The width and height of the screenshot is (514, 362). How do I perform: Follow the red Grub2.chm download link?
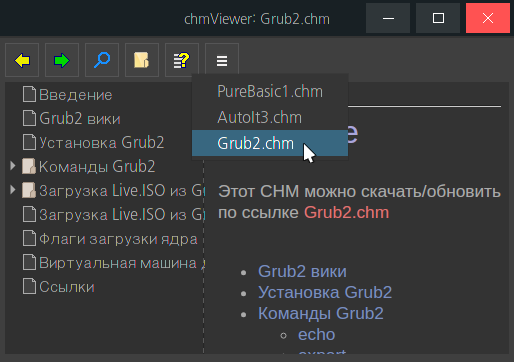[346, 212]
